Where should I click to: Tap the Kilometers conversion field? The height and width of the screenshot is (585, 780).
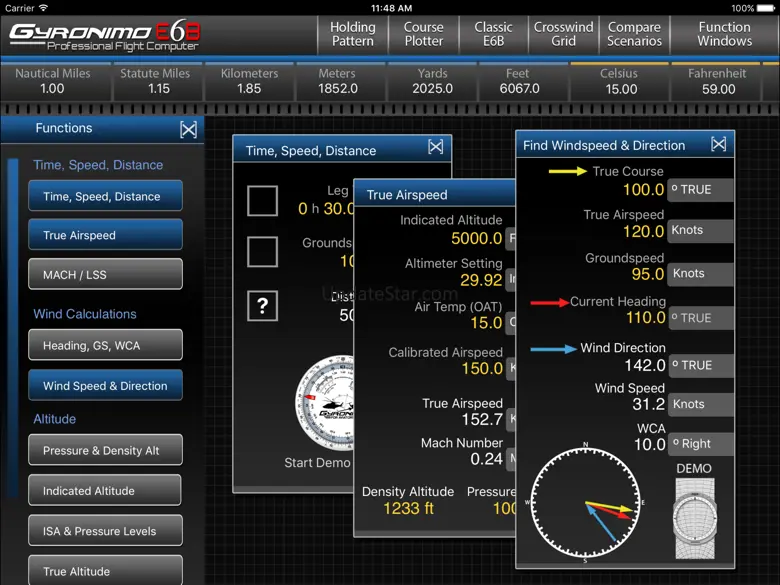249,82
